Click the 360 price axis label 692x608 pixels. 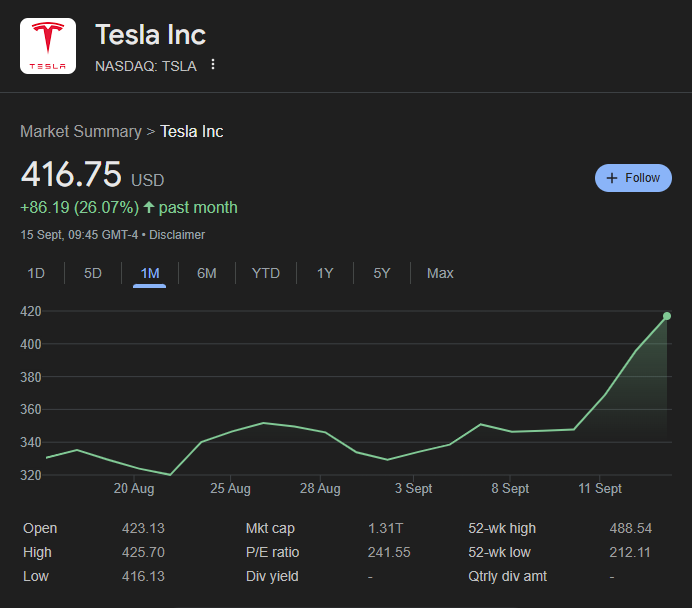(30, 409)
